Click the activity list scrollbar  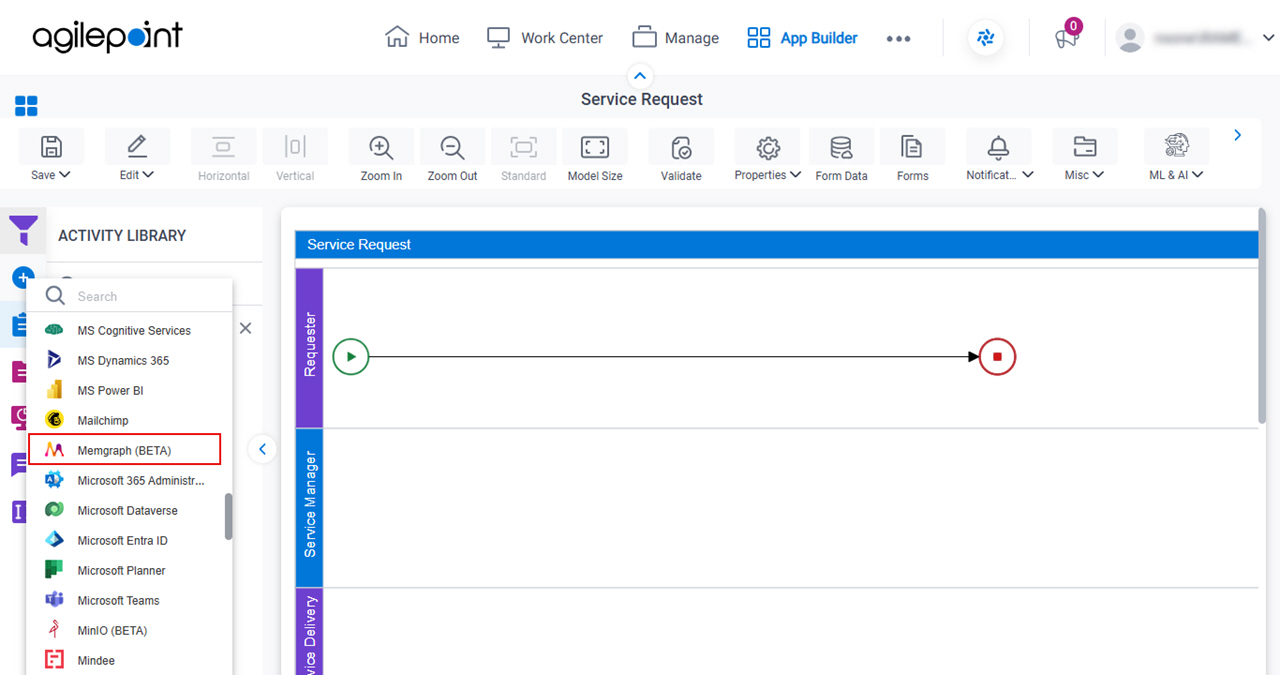(229, 516)
